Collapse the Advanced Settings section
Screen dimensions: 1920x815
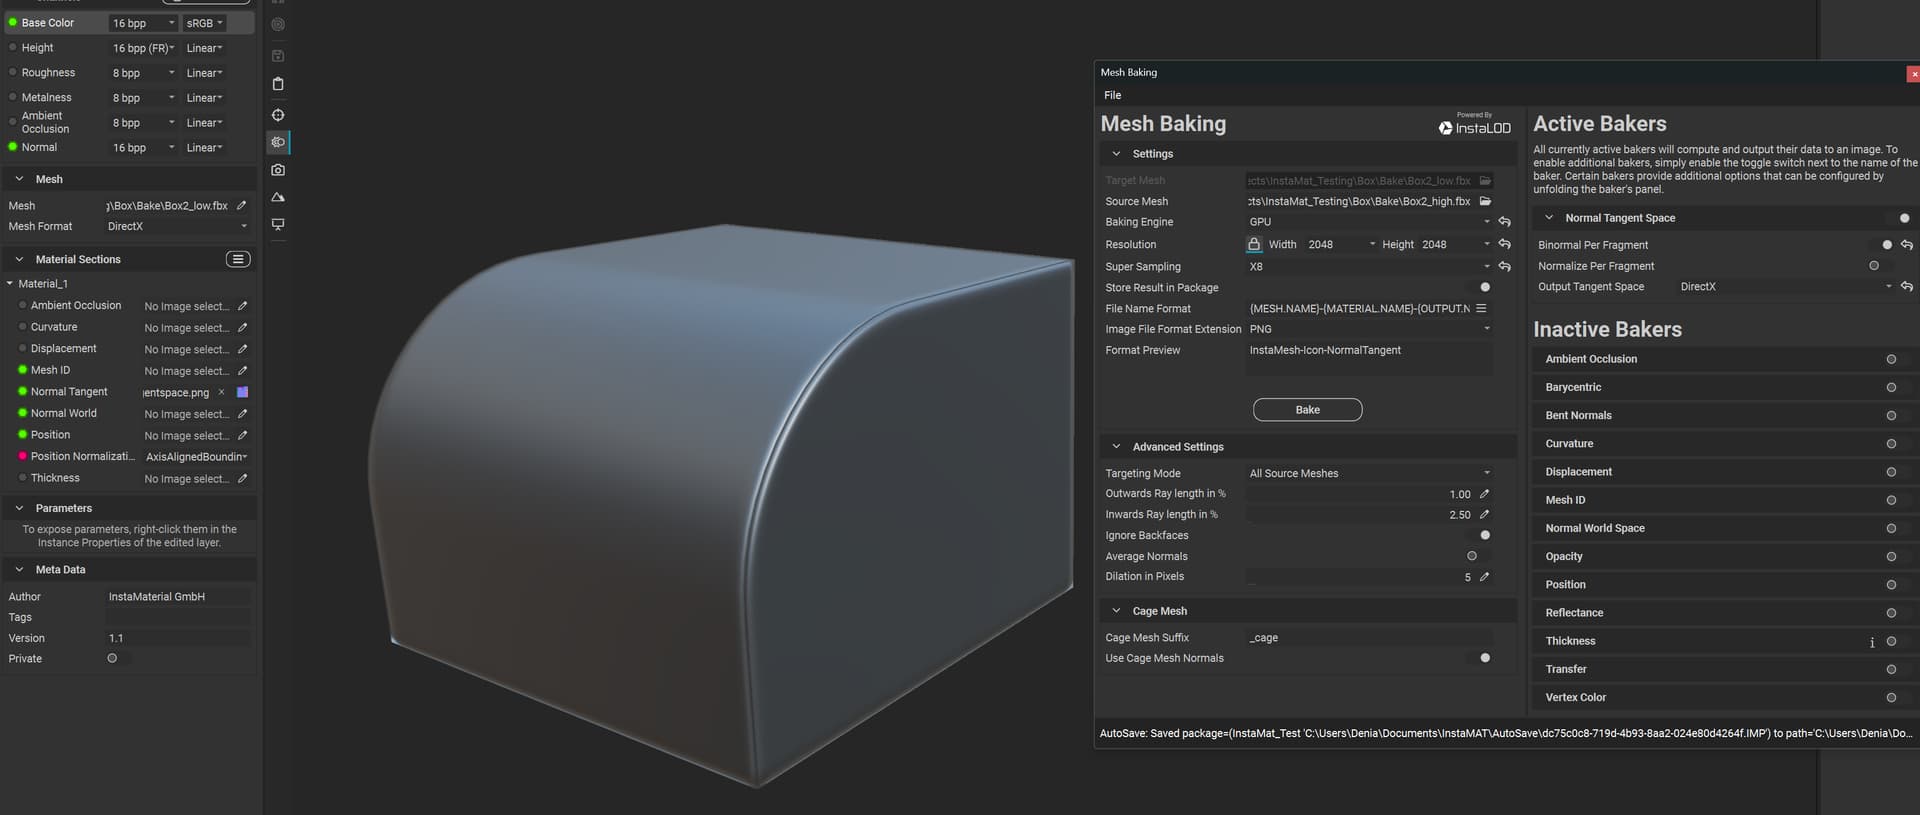1116,447
